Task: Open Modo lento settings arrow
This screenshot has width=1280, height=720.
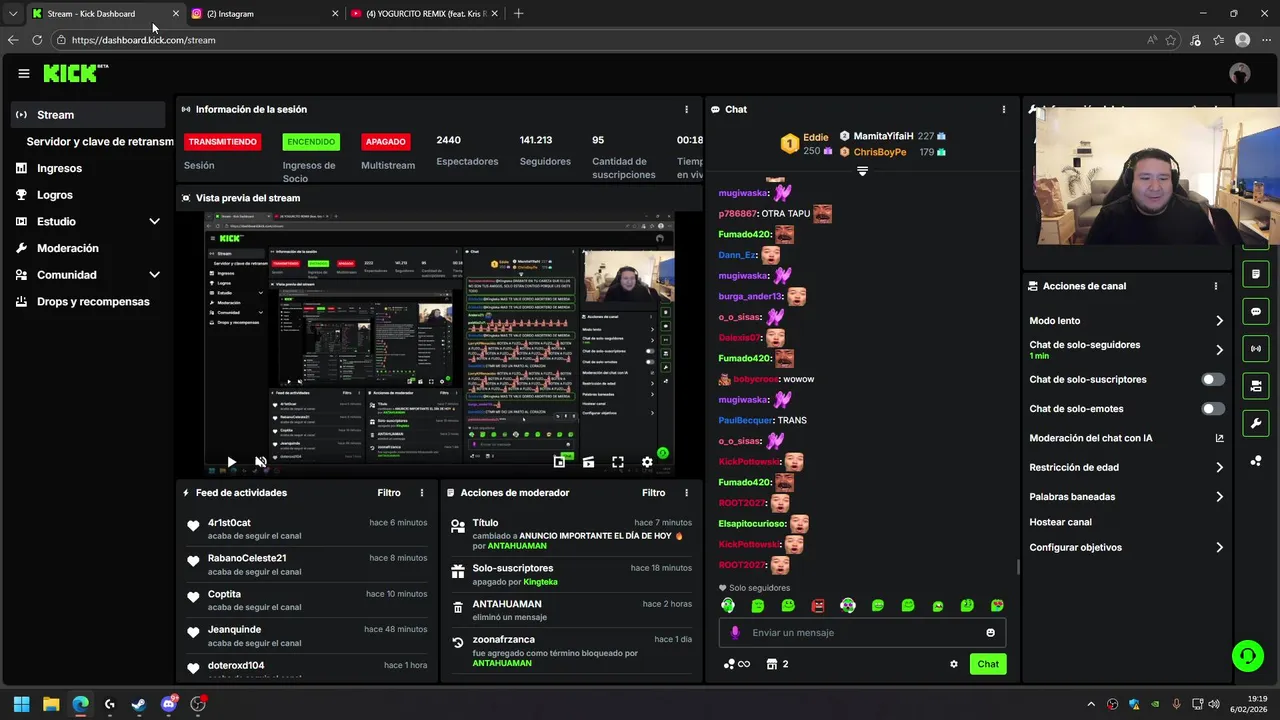Action: pyautogui.click(x=1219, y=321)
